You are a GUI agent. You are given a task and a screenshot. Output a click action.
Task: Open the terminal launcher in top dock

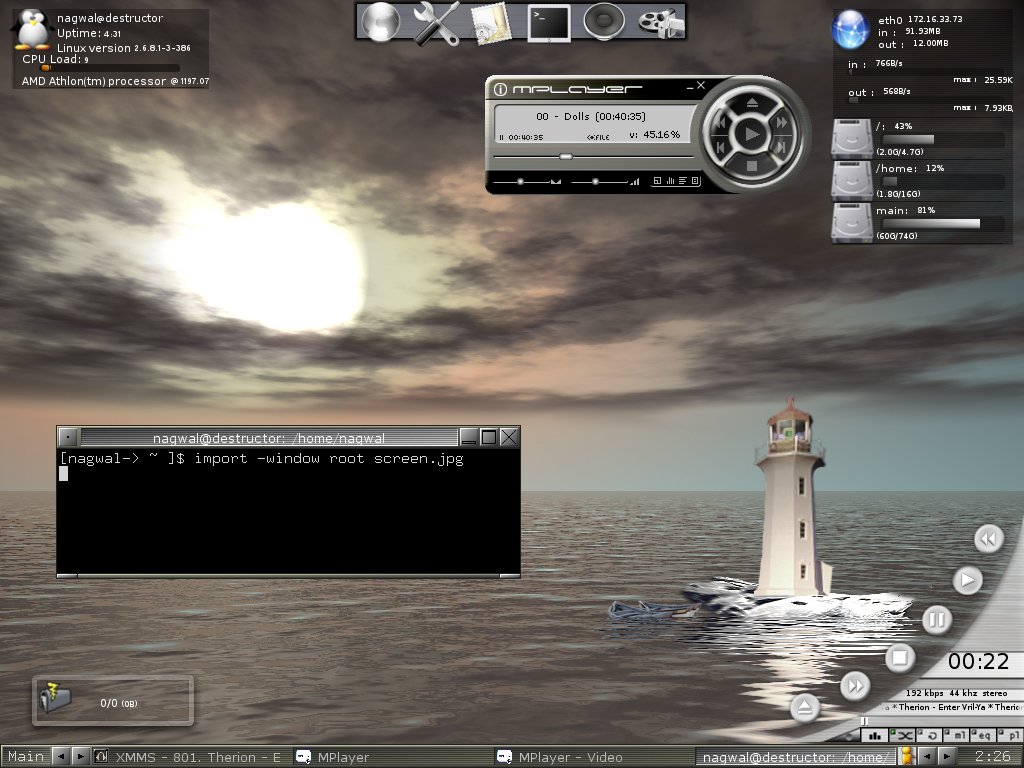click(549, 24)
